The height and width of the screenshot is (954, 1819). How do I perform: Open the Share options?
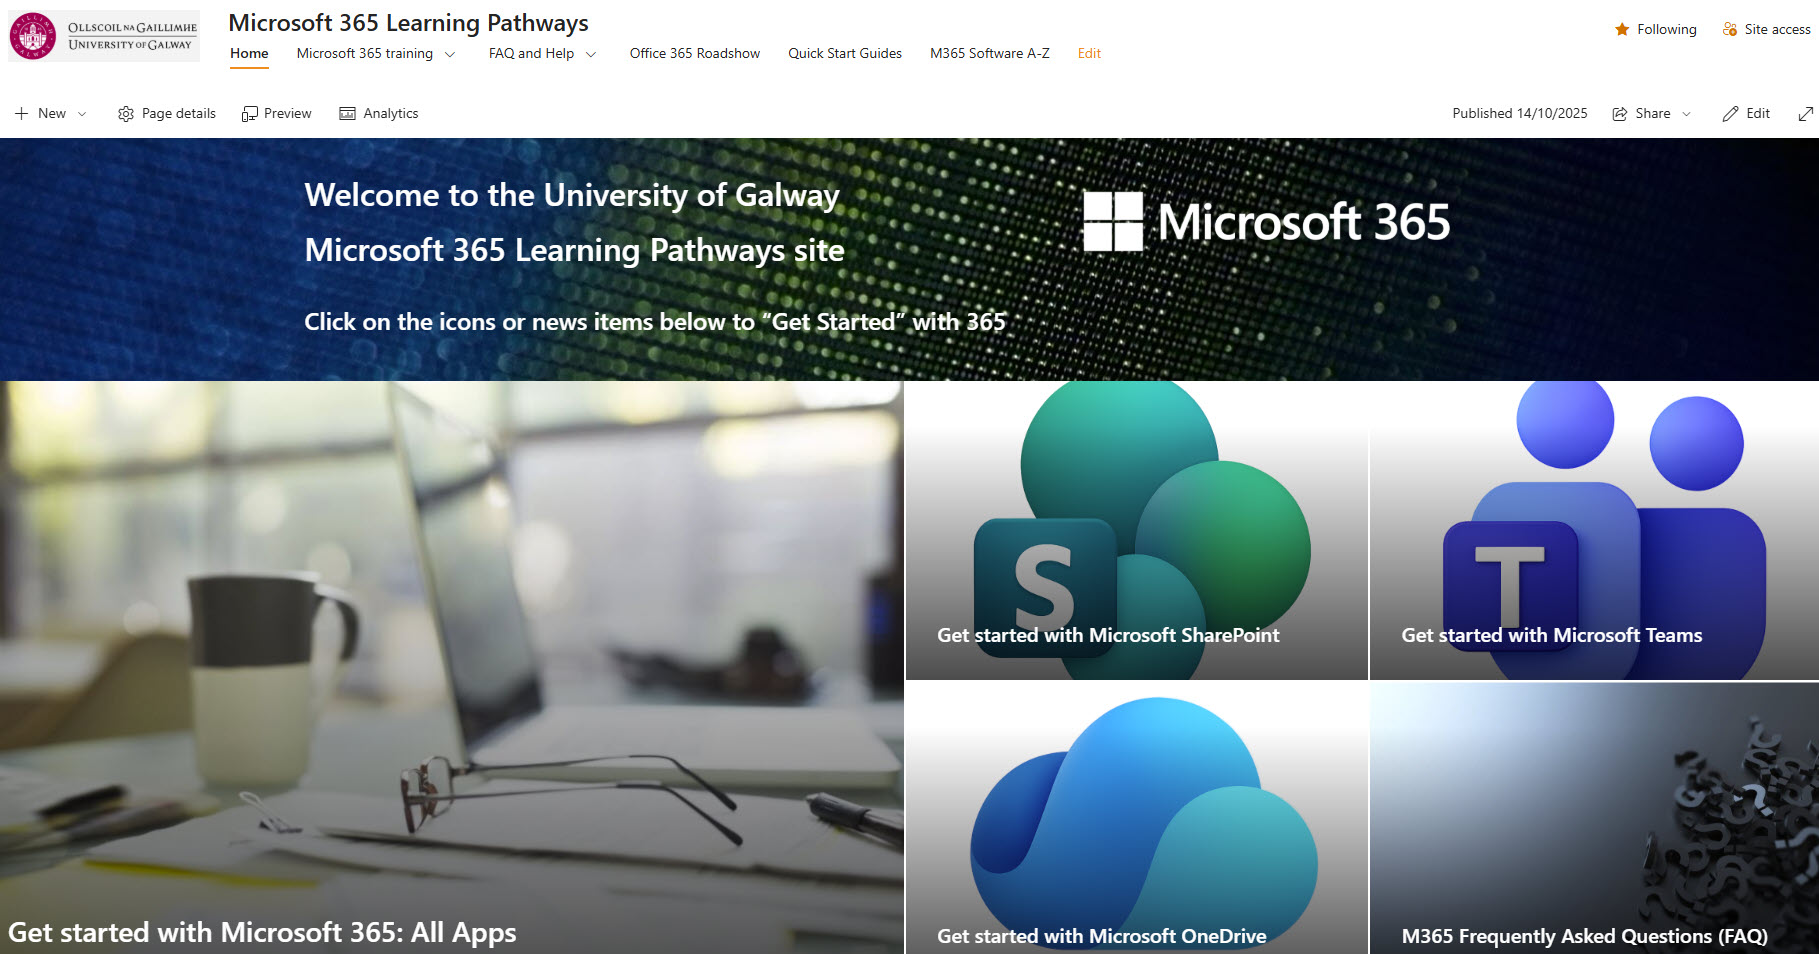[x=1650, y=113]
